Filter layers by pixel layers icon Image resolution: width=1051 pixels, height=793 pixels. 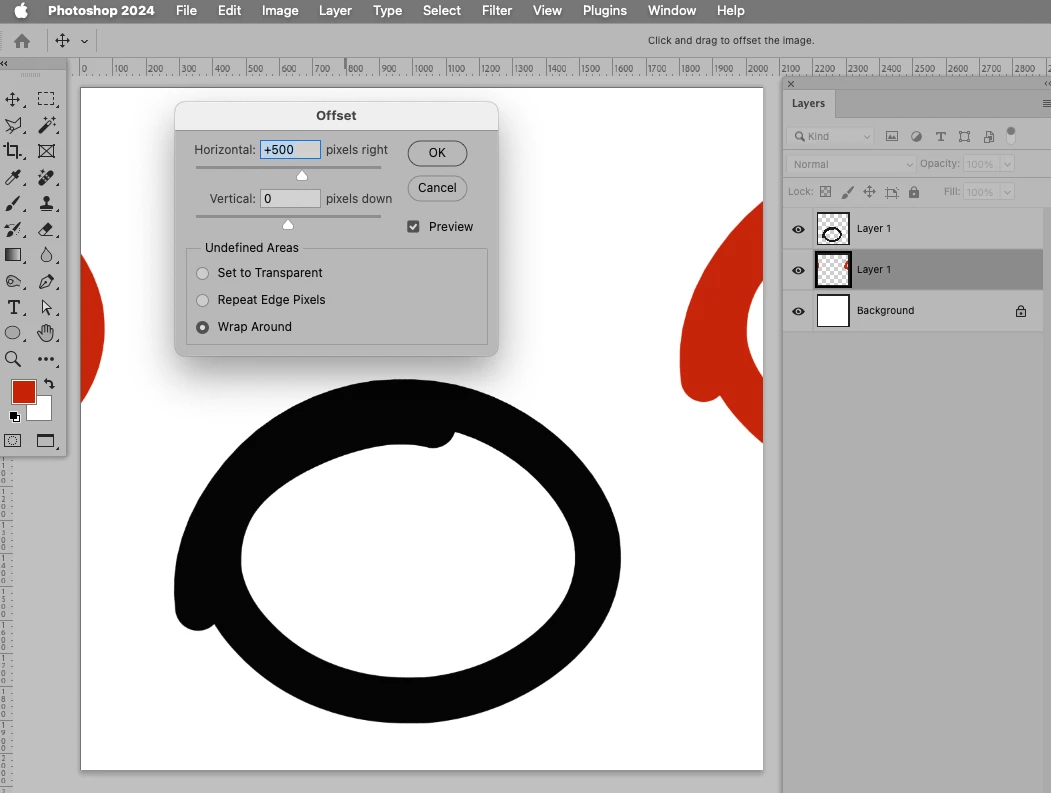coord(891,136)
